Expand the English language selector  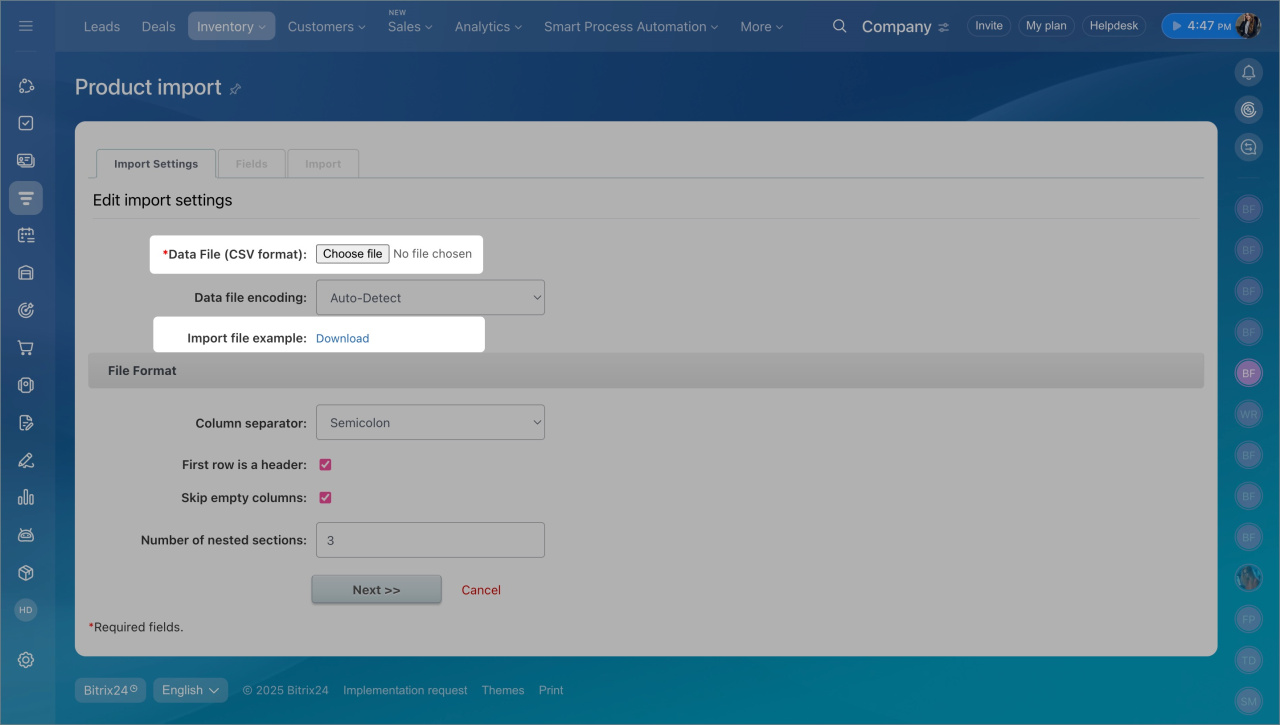[190, 690]
